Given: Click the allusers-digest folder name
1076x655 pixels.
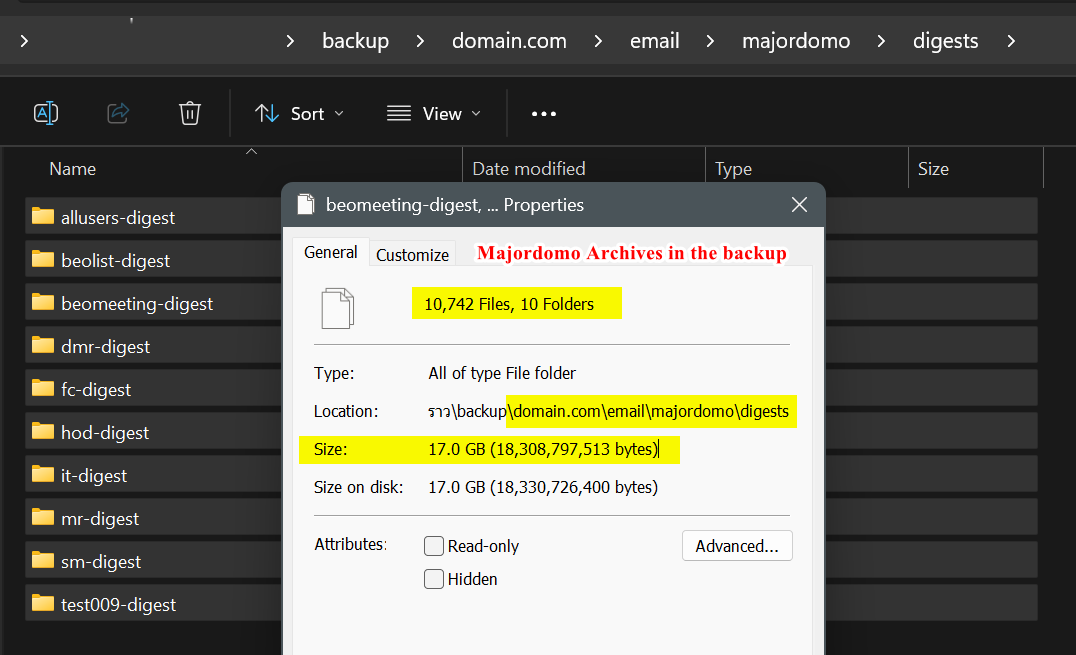Looking at the screenshot, I should coord(118,218).
